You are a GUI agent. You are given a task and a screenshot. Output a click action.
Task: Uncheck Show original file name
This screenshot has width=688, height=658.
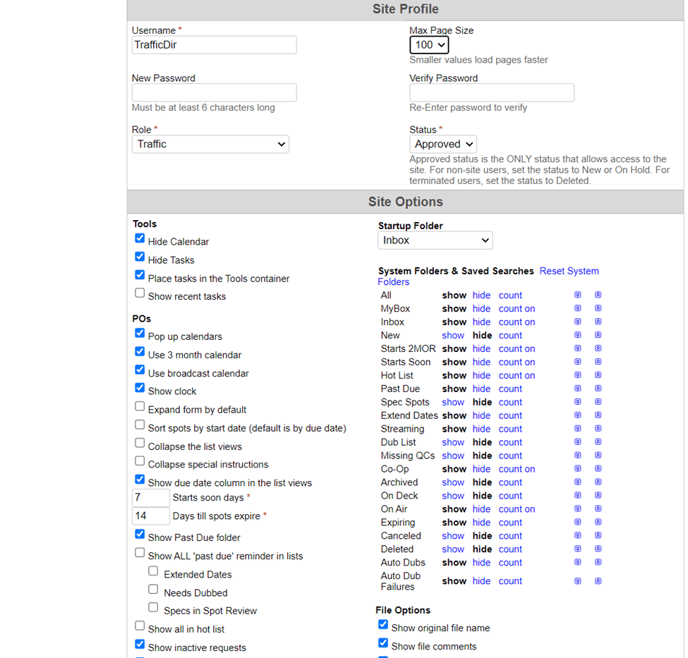pyautogui.click(x=383, y=624)
